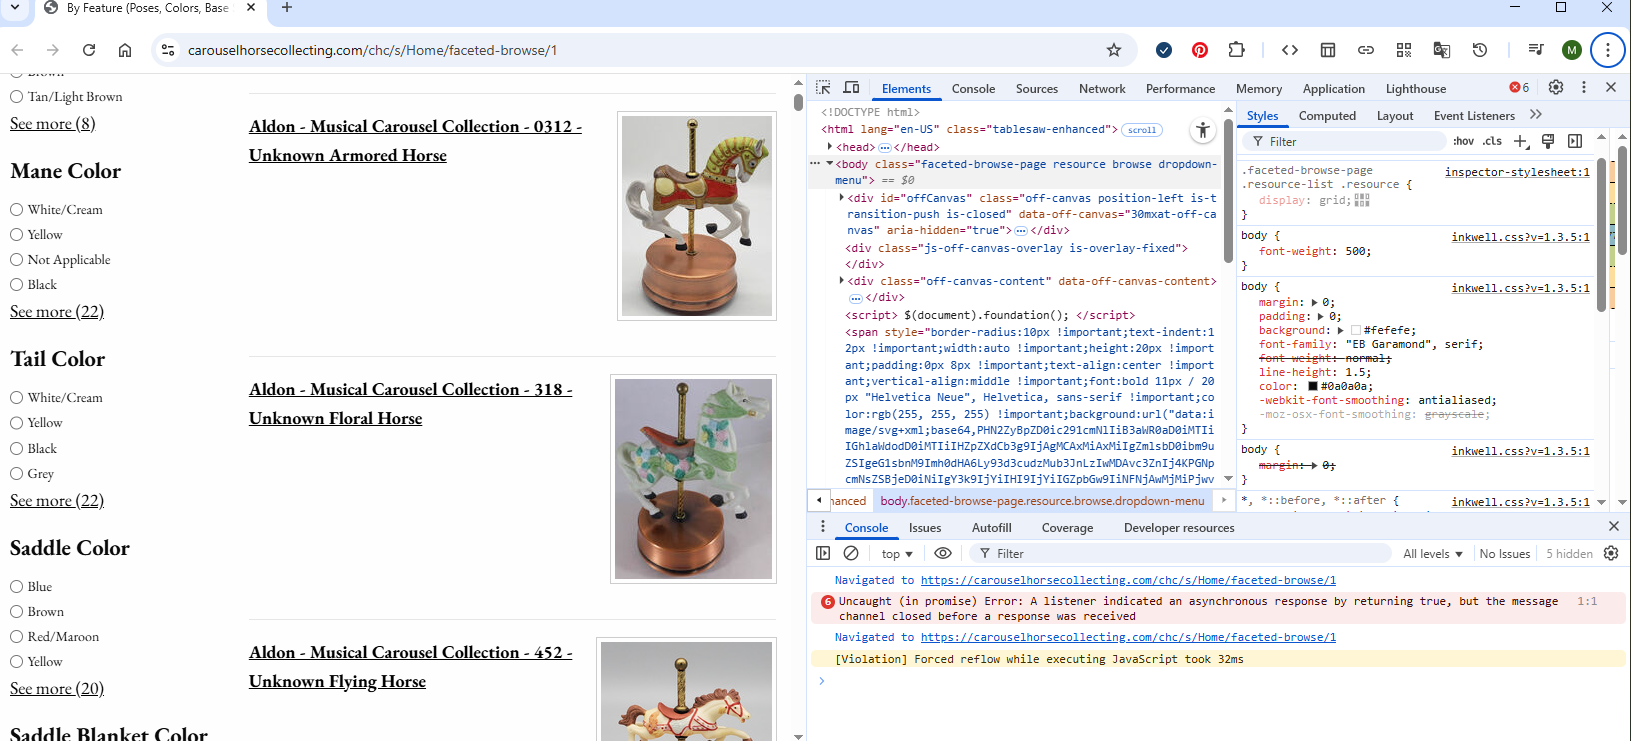Select Grey tail color

(x=17, y=474)
